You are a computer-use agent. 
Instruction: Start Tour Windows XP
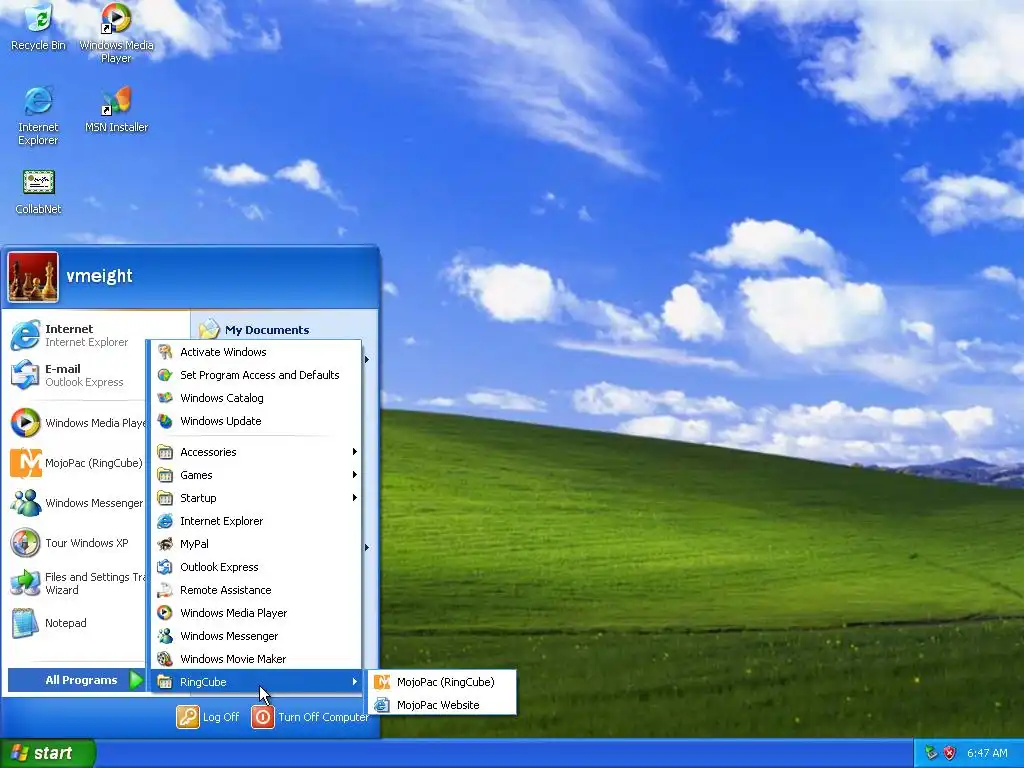point(77,543)
